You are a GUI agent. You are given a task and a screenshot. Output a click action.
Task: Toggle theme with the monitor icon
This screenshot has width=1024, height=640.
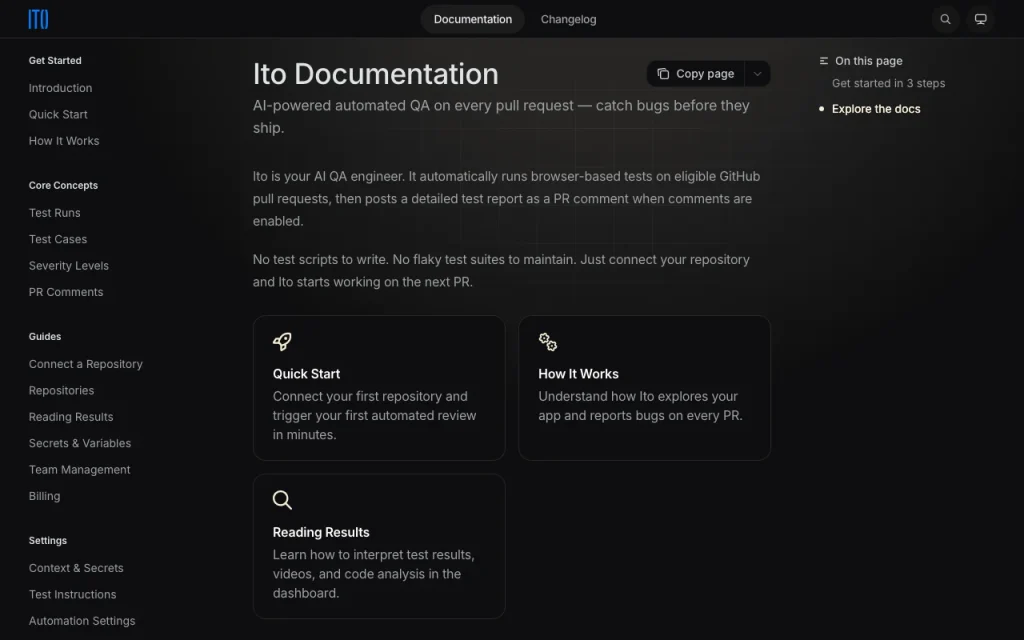click(980, 19)
